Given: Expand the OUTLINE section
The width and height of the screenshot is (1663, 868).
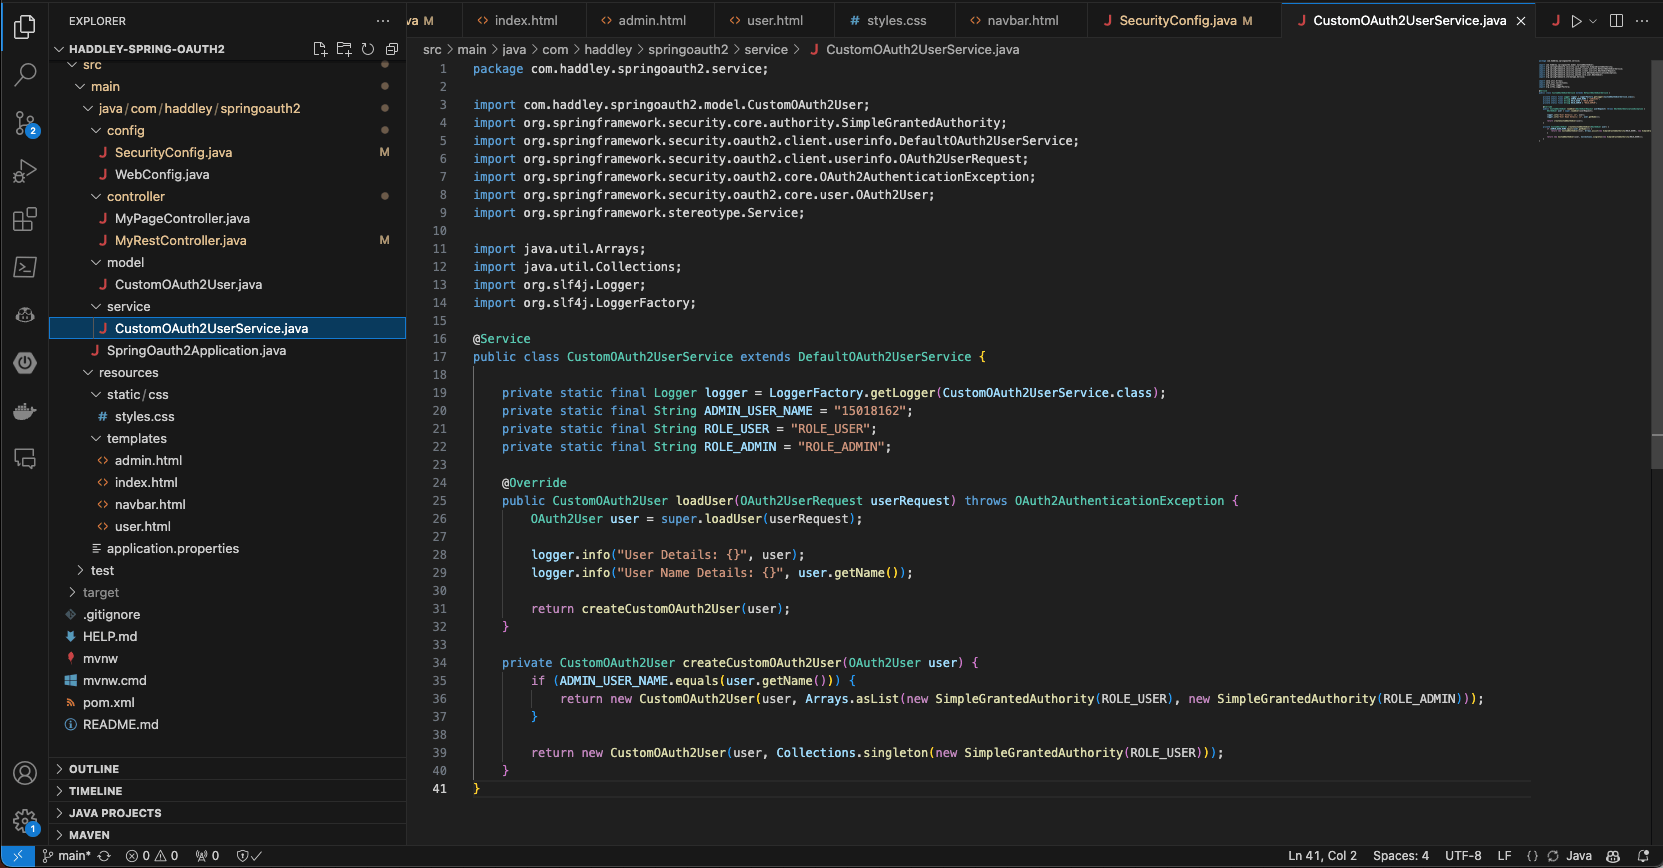Looking at the screenshot, I should tap(94, 769).
